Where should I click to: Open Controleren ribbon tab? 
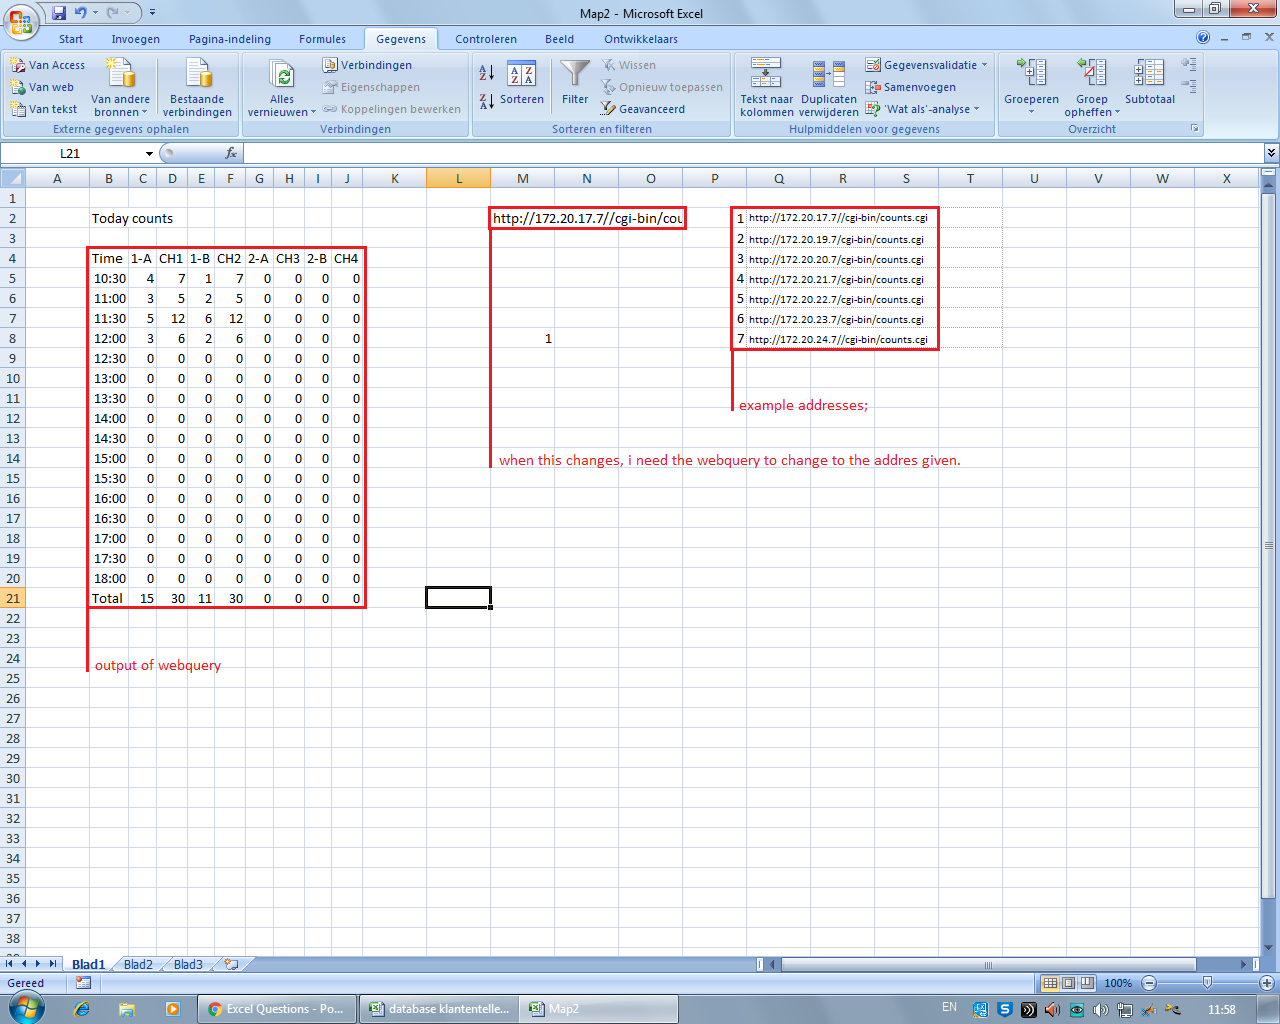pyautogui.click(x=486, y=39)
